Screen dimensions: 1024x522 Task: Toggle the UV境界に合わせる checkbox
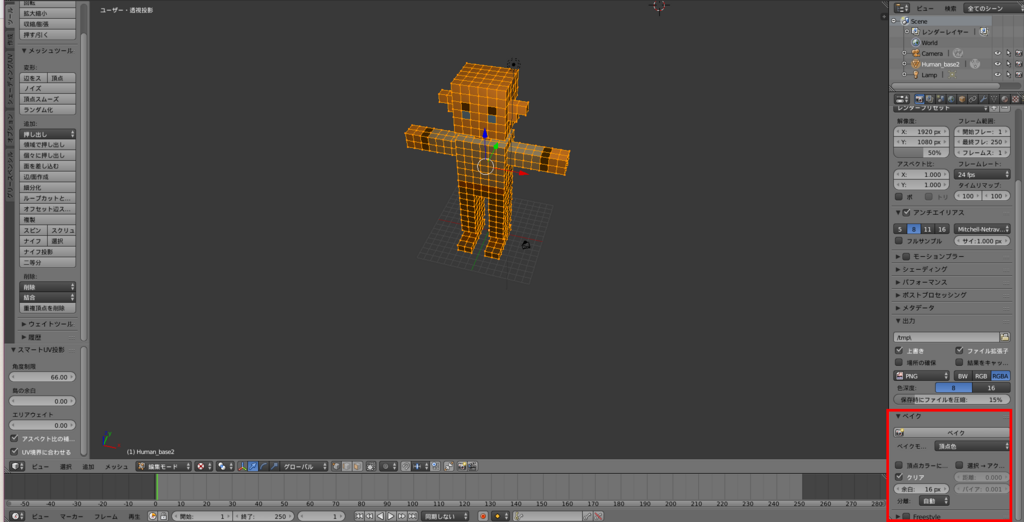pyautogui.click(x=14, y=451)
